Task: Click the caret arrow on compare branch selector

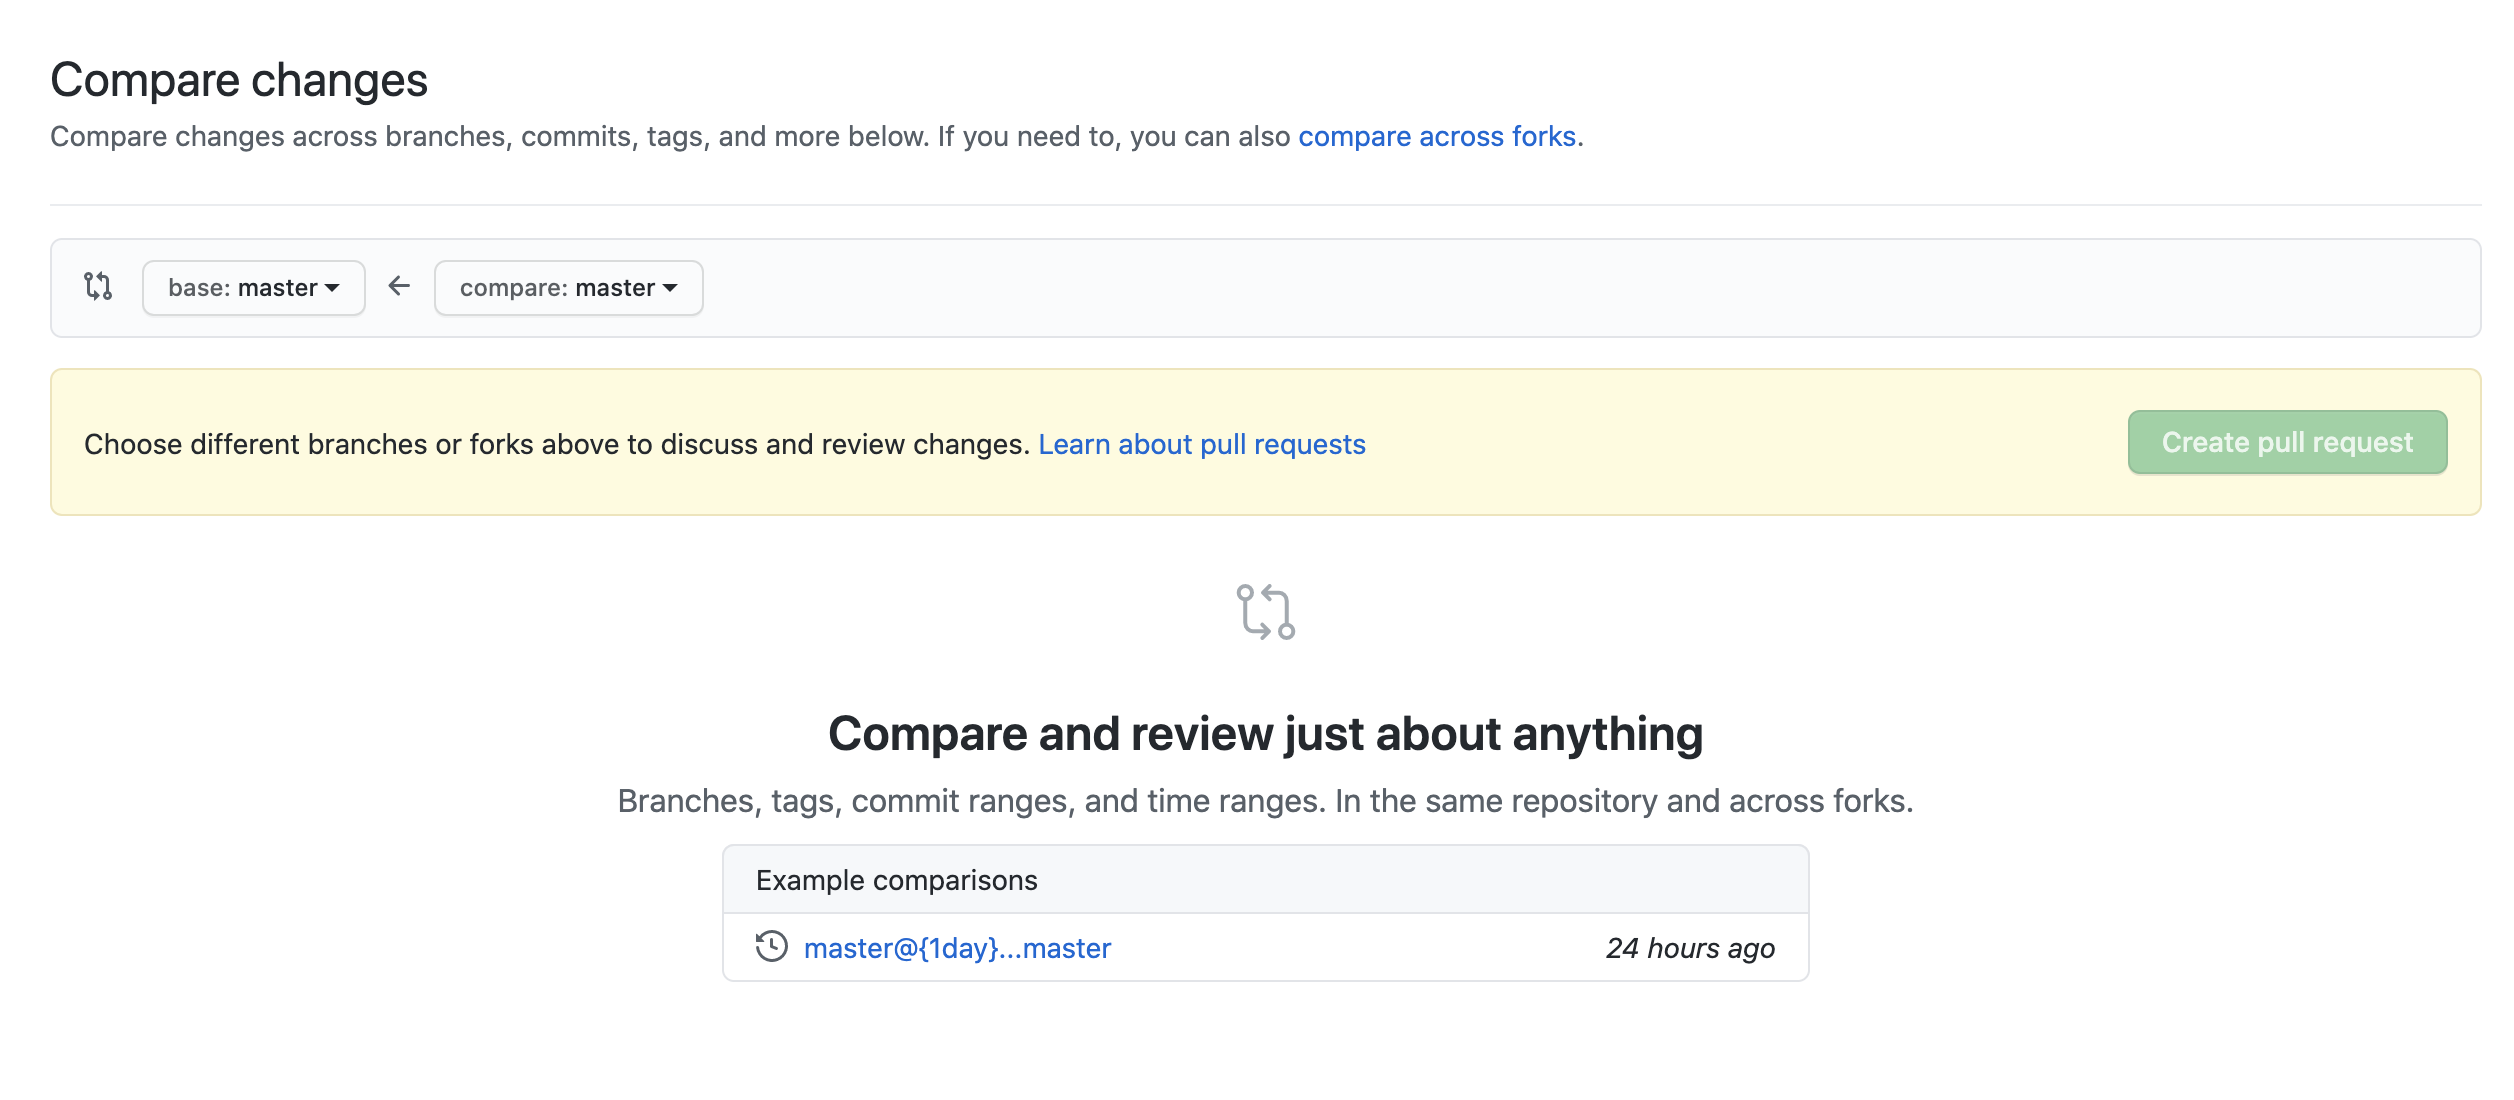Action: pyautogui.click(x=671, y=288)
